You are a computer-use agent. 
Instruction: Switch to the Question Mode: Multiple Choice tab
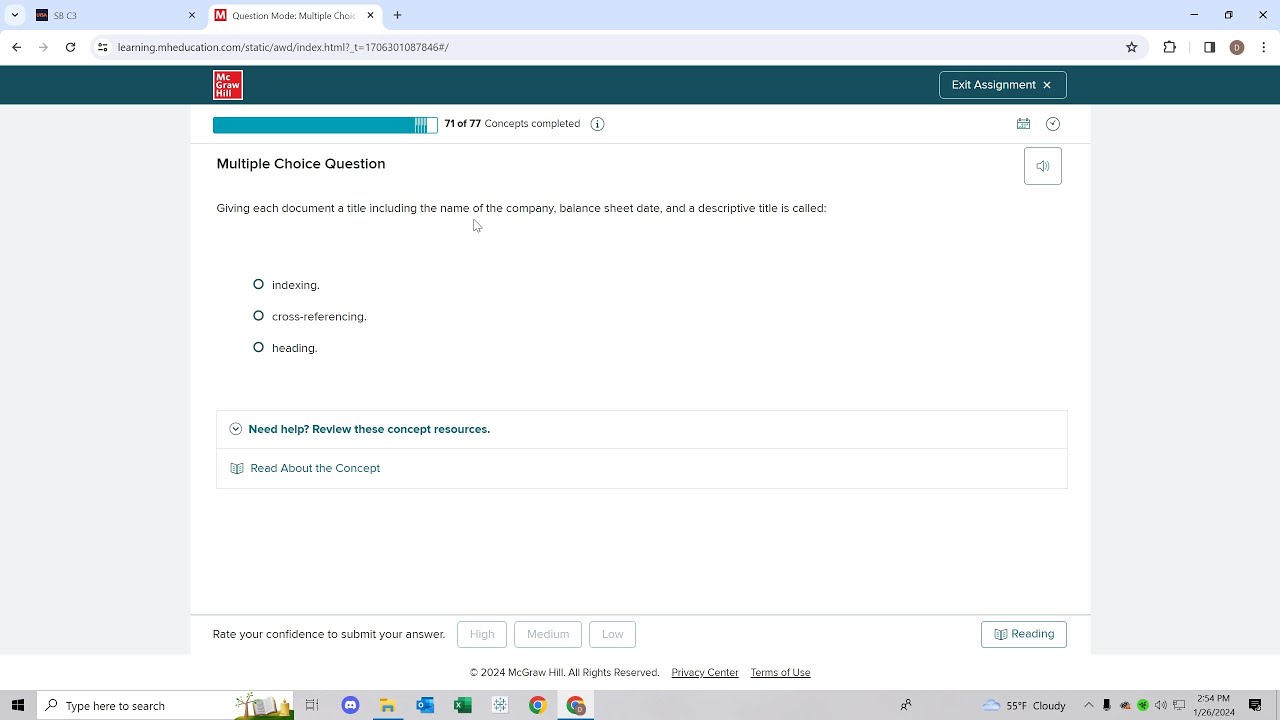(295, 15)
